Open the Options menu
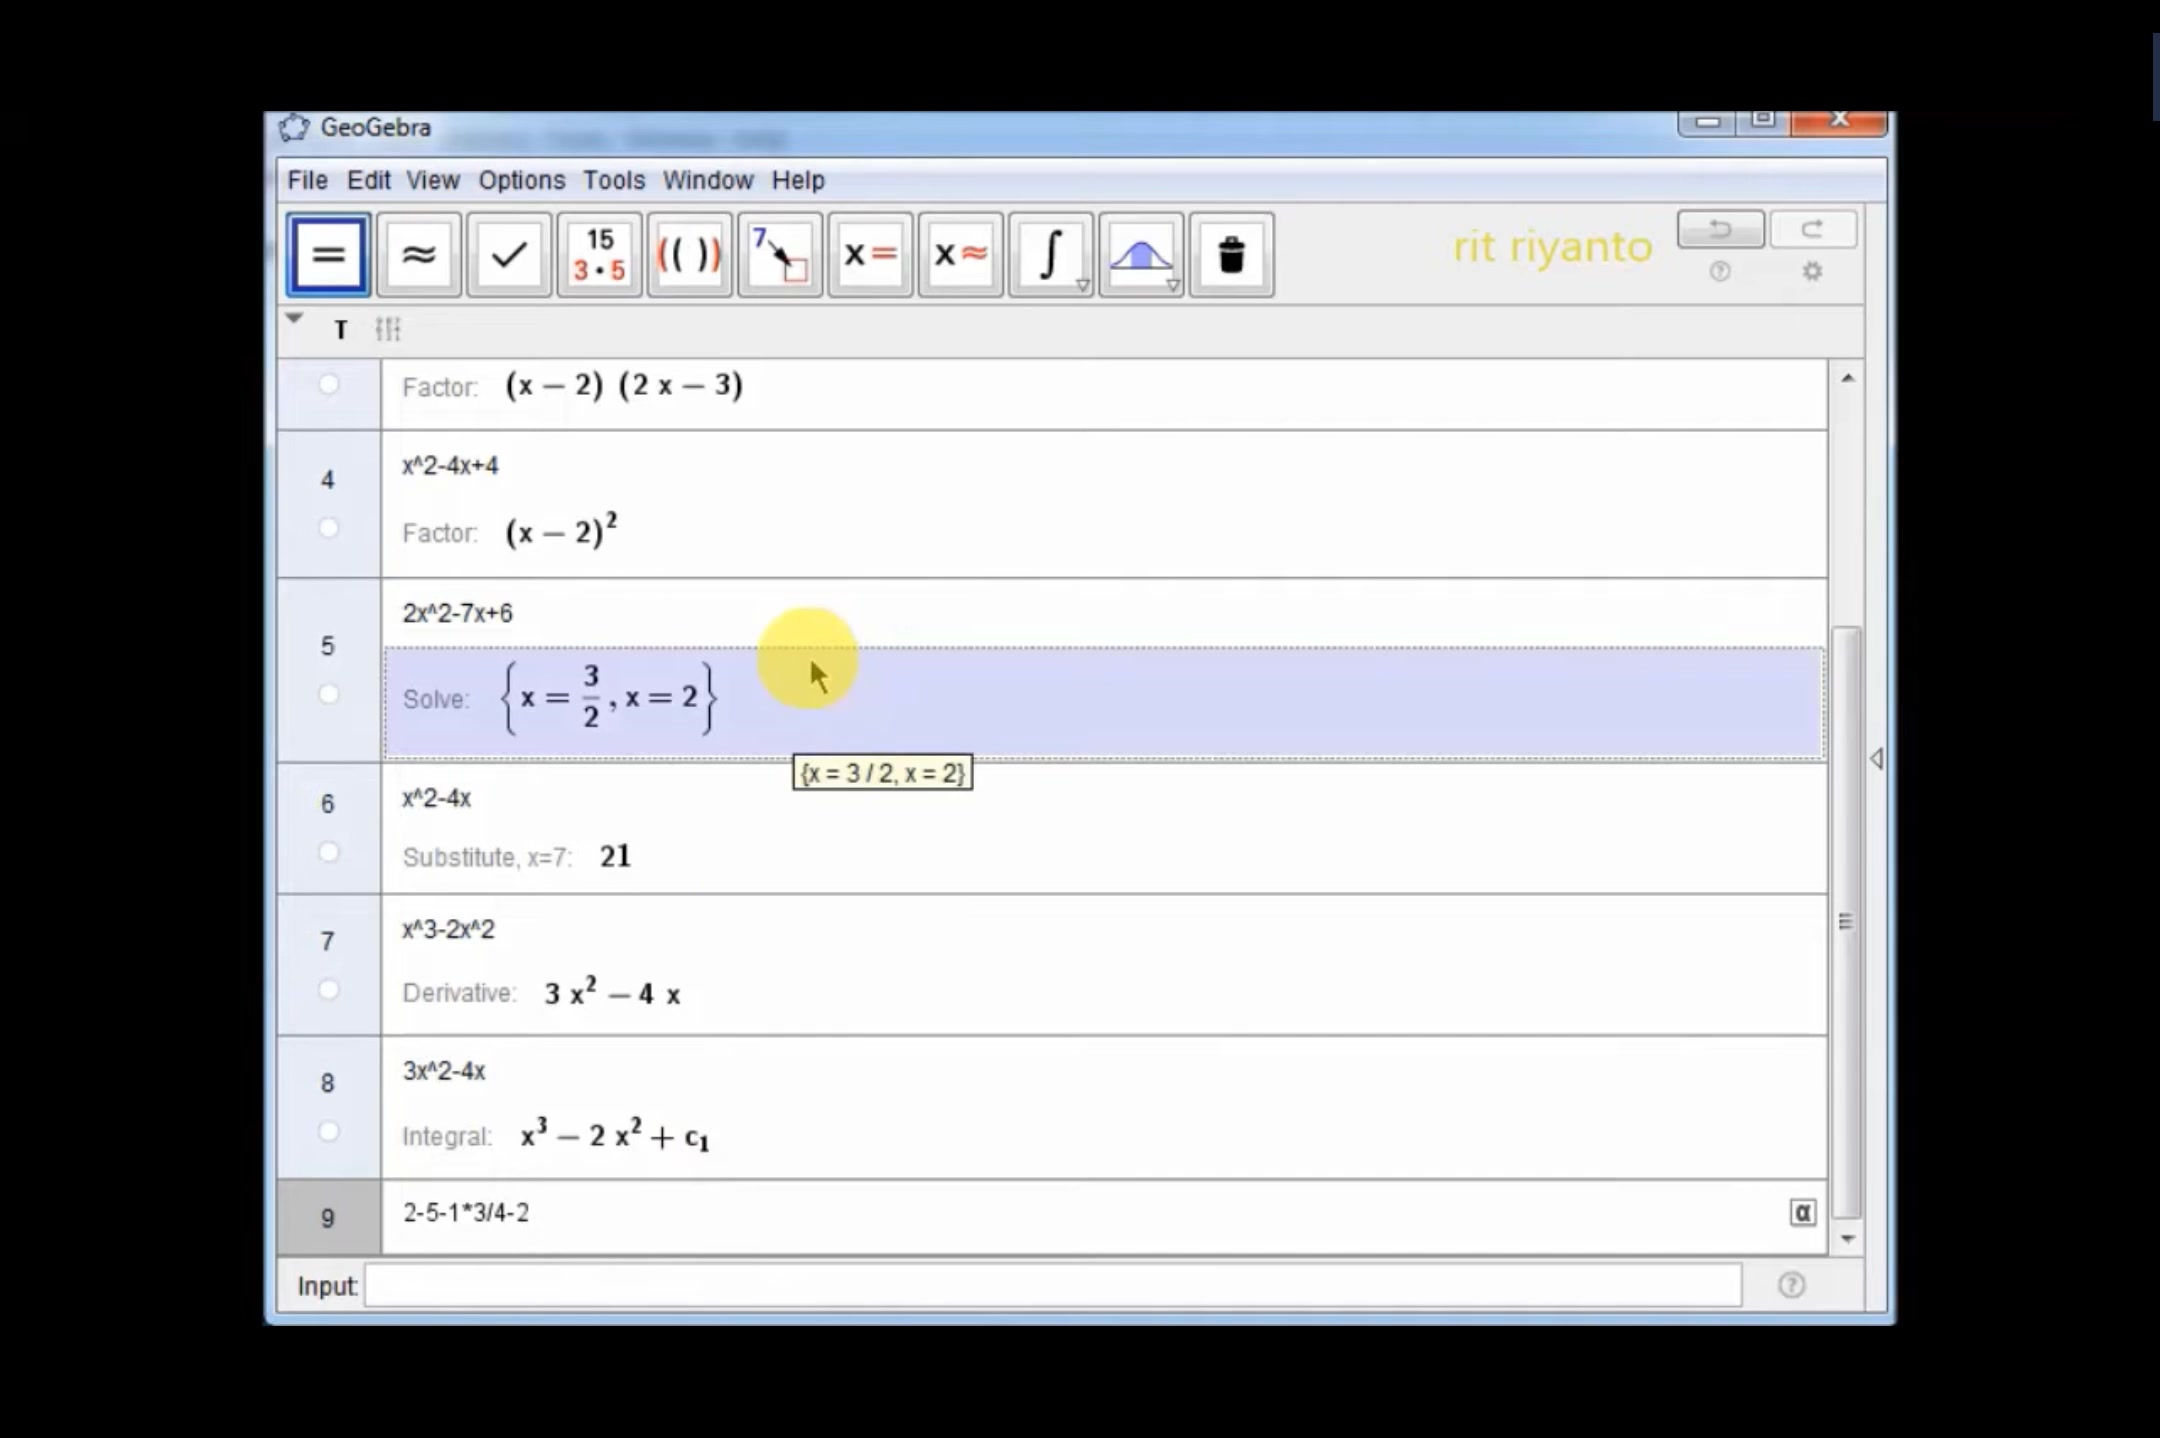This screenshot has width=2160, height=1438. [x=521, y=180]
